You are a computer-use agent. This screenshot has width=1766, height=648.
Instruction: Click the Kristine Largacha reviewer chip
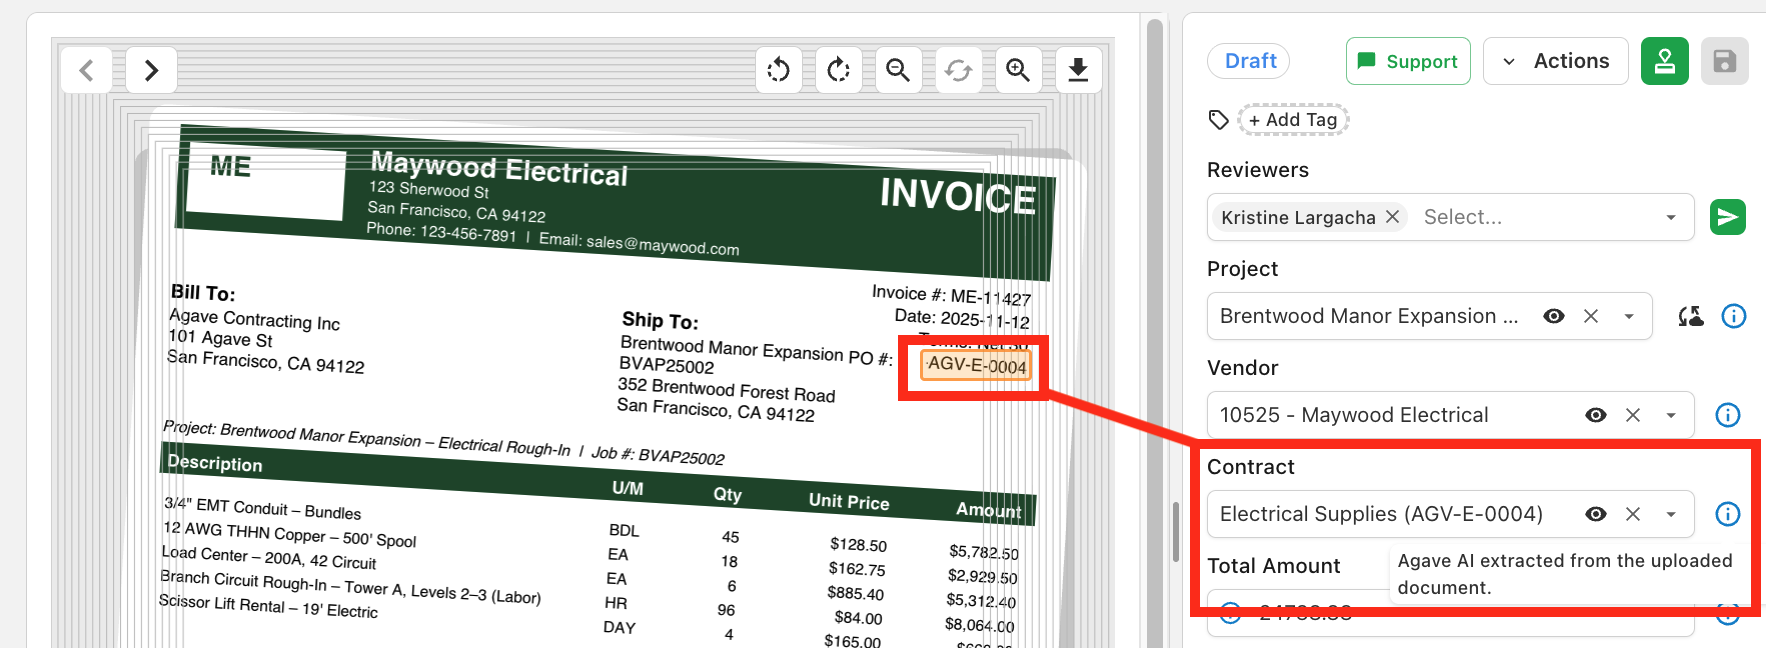[1310, 217]
